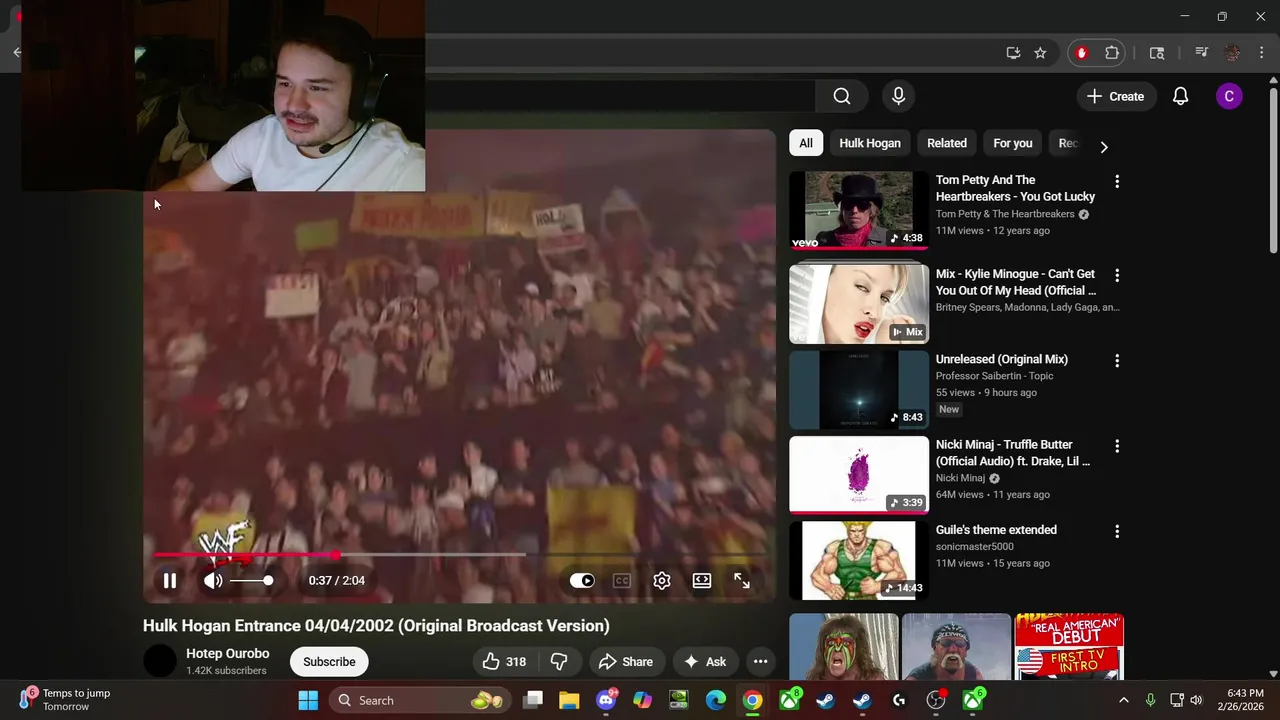Open Unreleased (Original Mix) title link
The width and height of the screenshot is (1280, 720).
pos(1002,359)
